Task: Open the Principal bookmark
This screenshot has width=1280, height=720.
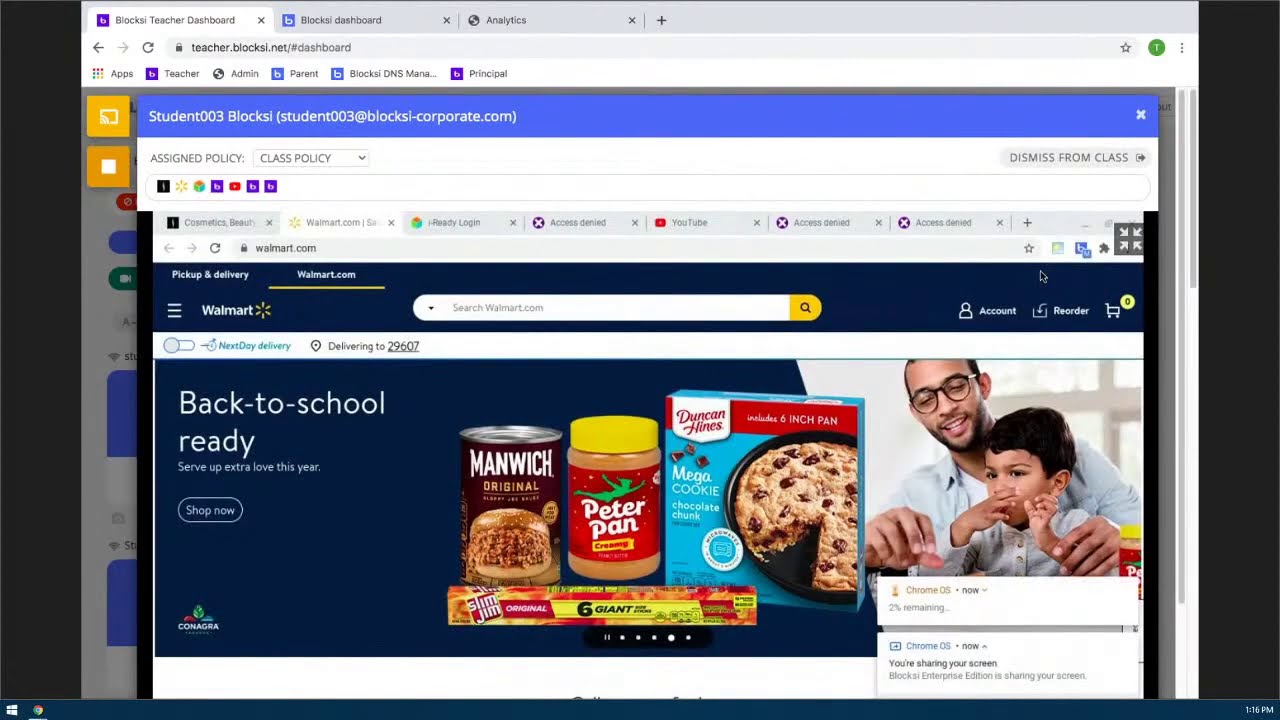Action: pos(479,74)
